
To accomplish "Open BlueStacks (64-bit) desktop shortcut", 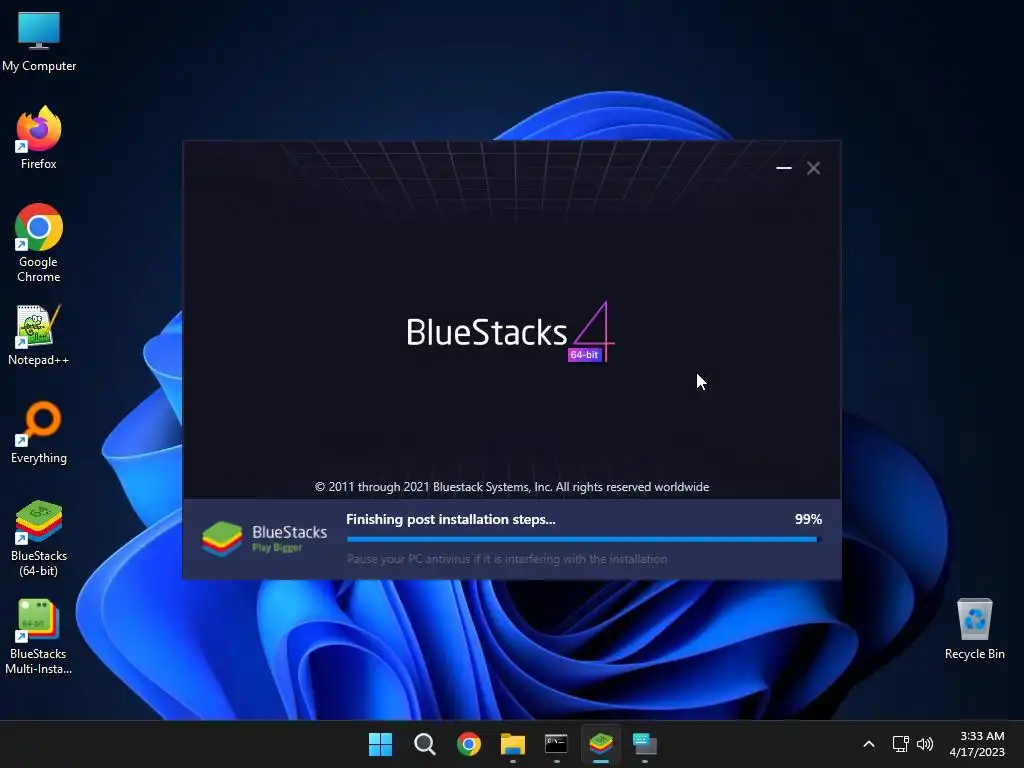I will (x=39, y=538).
